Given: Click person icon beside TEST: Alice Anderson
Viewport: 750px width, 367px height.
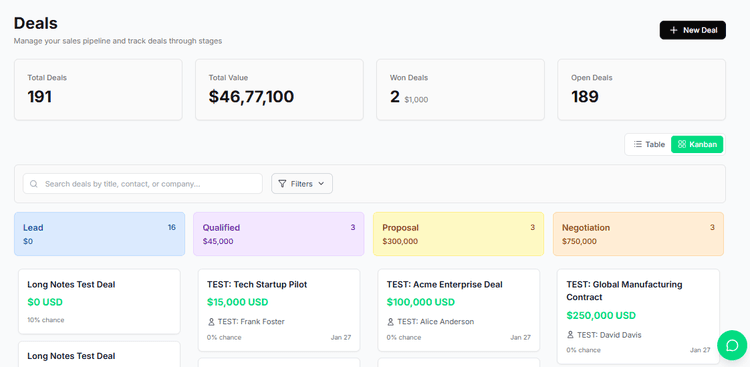Looking at the screenshot, I should [x=391, y=322].
